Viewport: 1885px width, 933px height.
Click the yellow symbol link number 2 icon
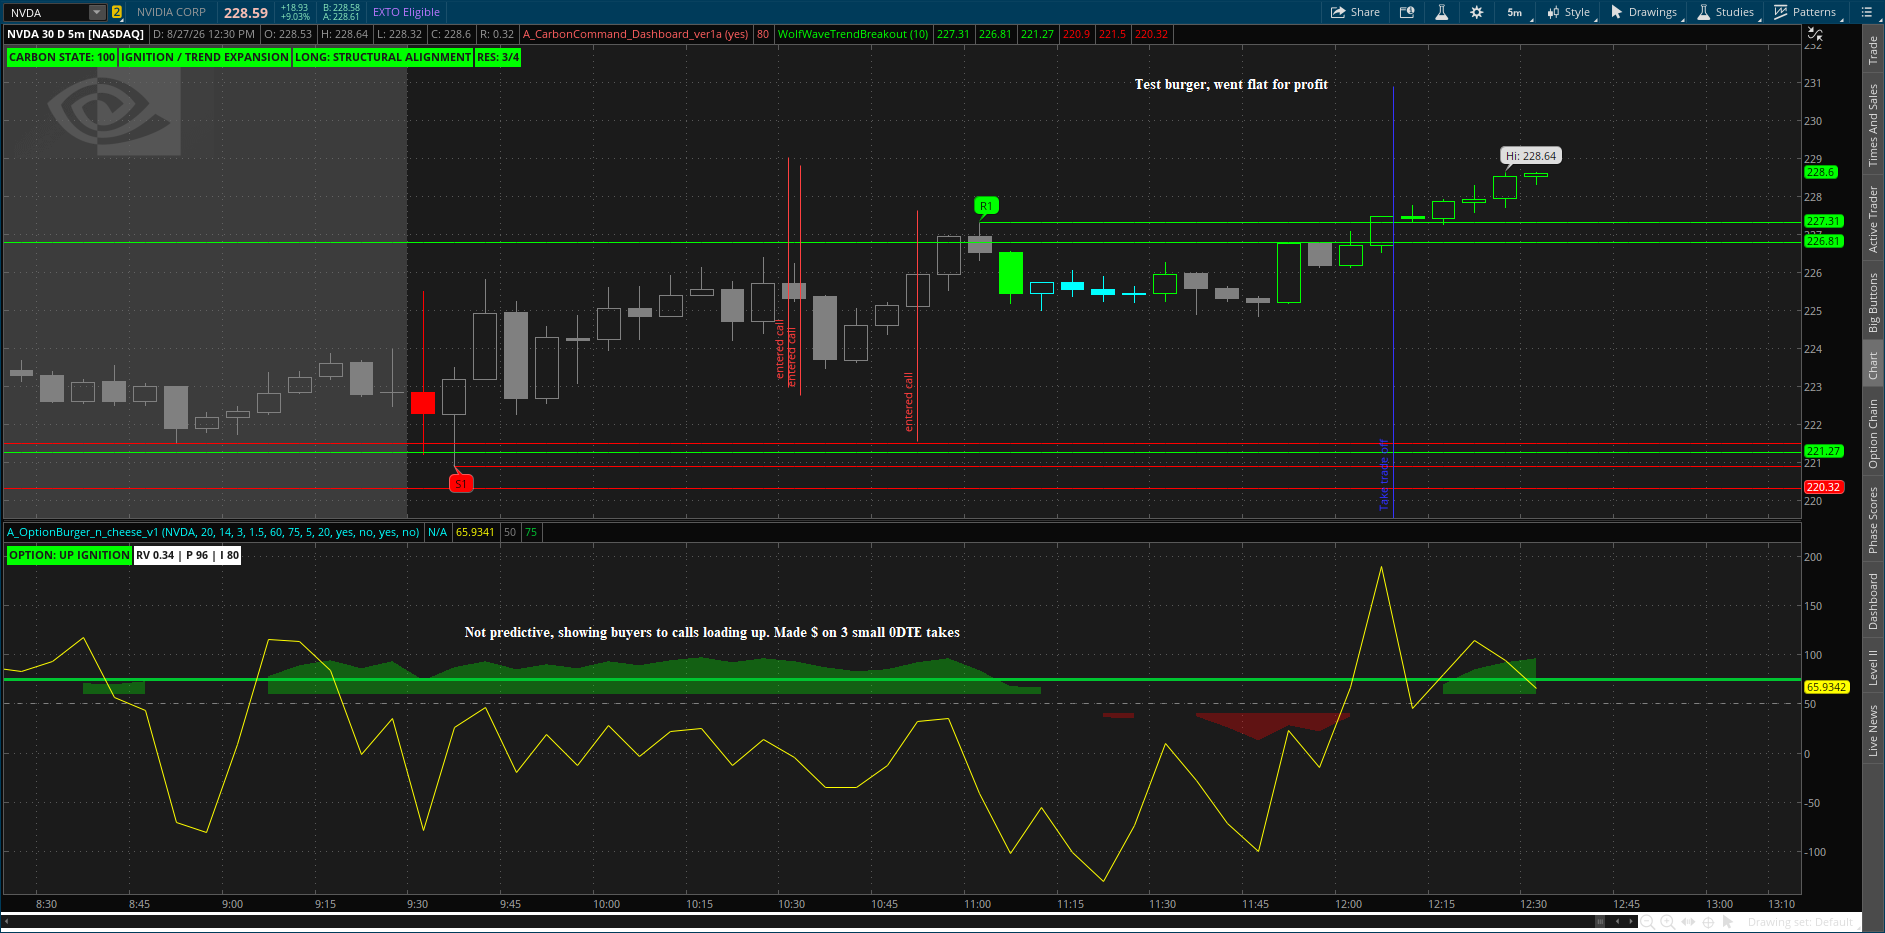[x=117, y=12]
